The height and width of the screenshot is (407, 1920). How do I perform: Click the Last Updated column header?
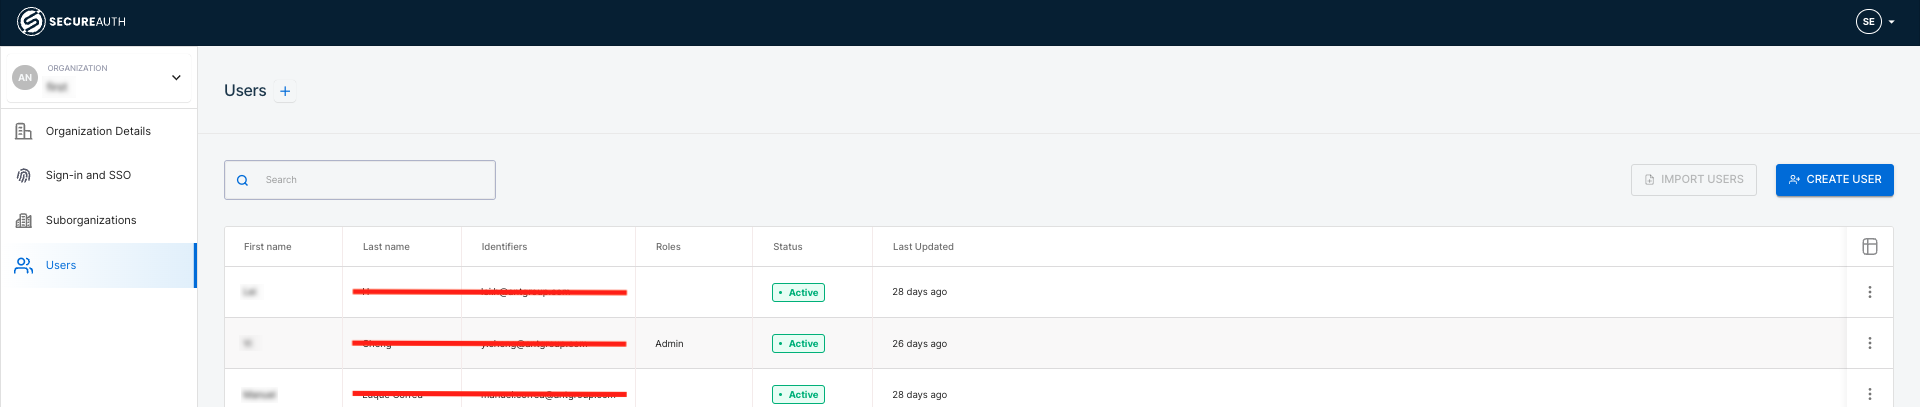[x=922, y=247]
